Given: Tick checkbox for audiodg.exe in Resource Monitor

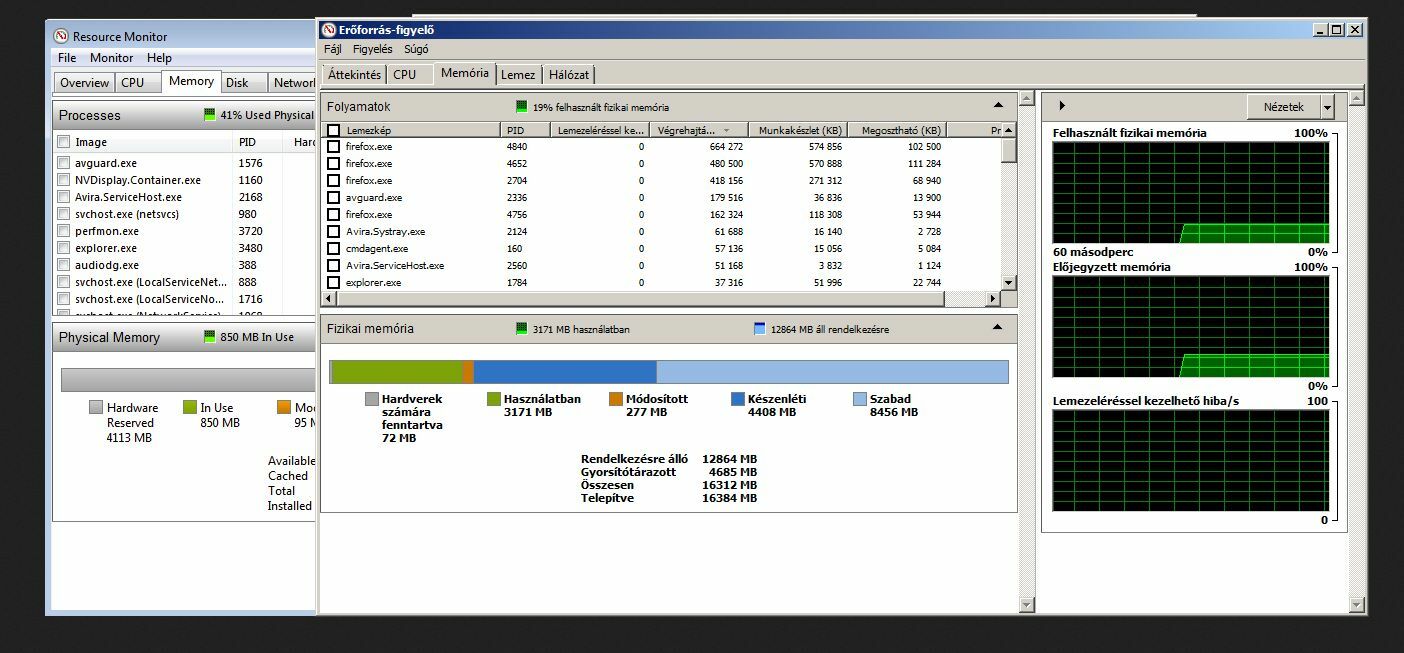Looking at the screenshot, I should pyautogui.click(x=64, y=265).
